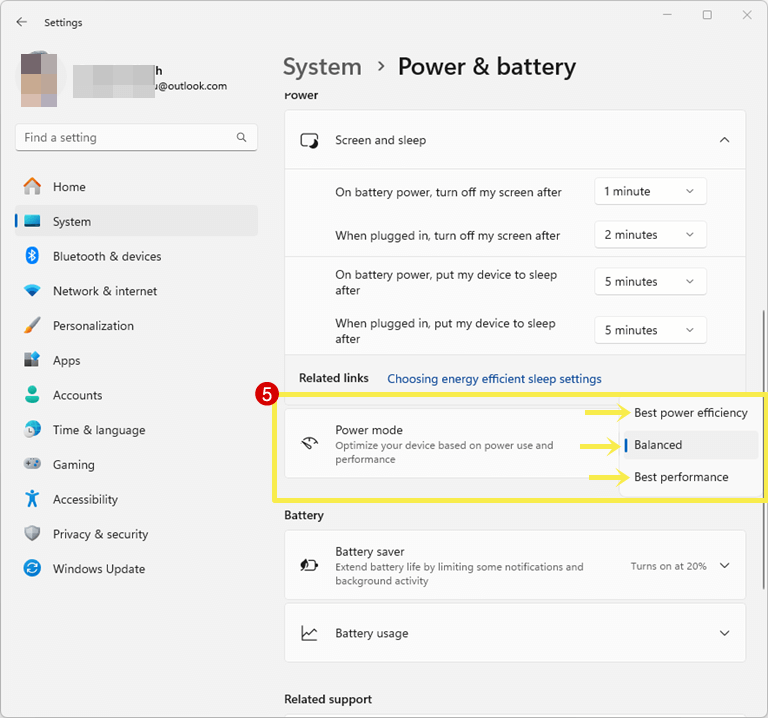Click the search magnifier icon

[x=241, y=137]
